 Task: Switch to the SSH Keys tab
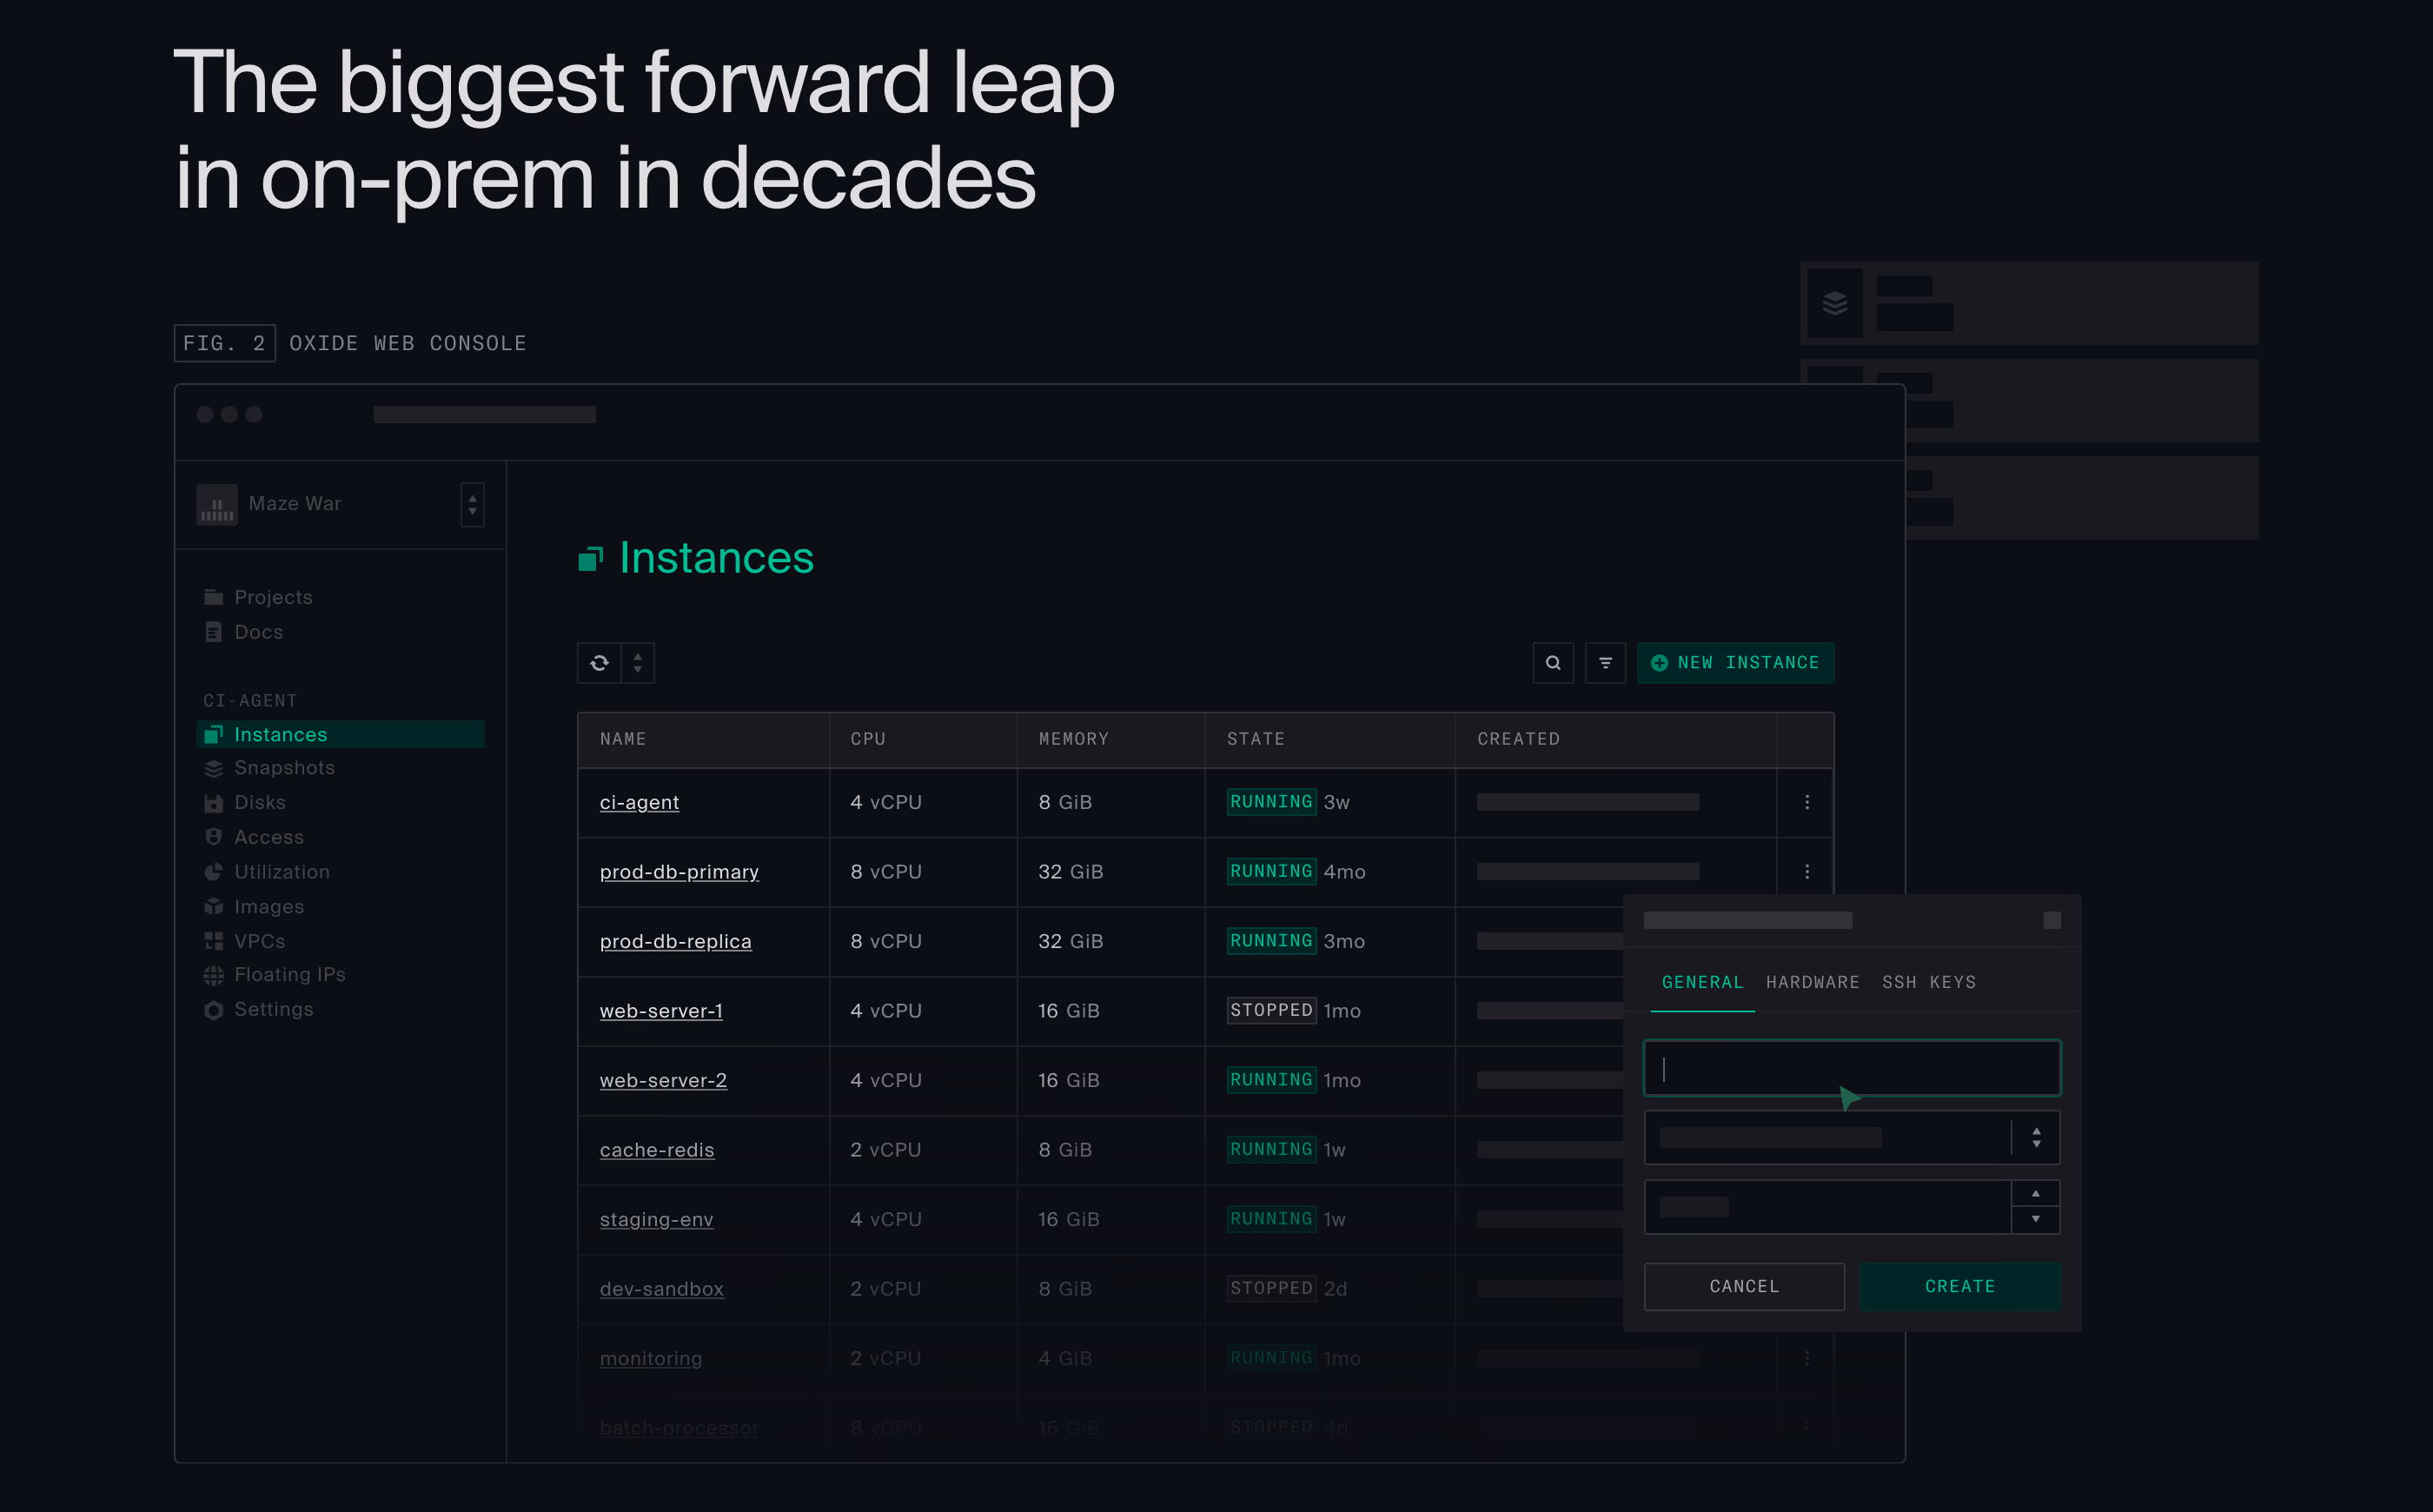coord(1928,982)
